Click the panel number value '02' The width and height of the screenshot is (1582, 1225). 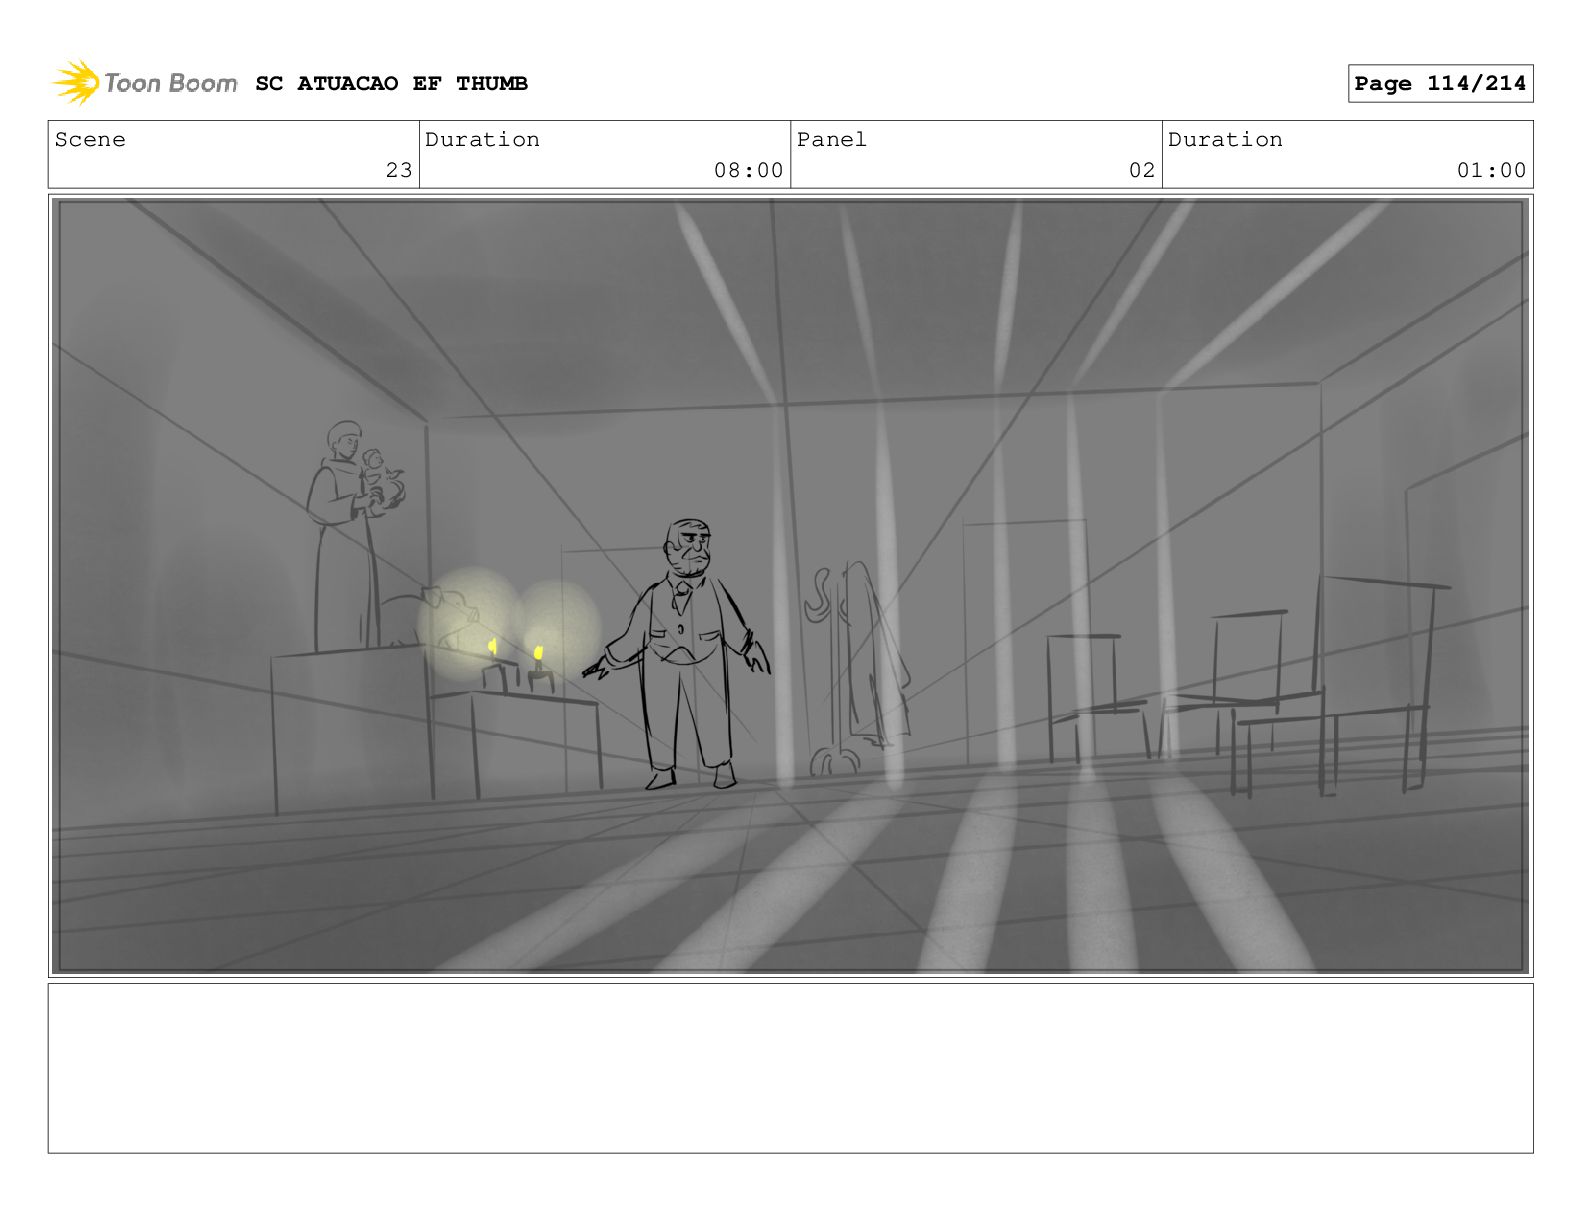point(1142,171)
